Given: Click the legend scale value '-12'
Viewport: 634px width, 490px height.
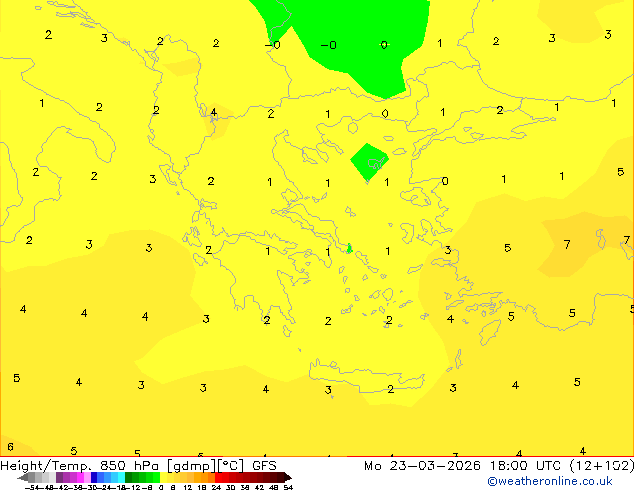Looking at the screenshot, I should pyautogui.click(x=135, y=488).
